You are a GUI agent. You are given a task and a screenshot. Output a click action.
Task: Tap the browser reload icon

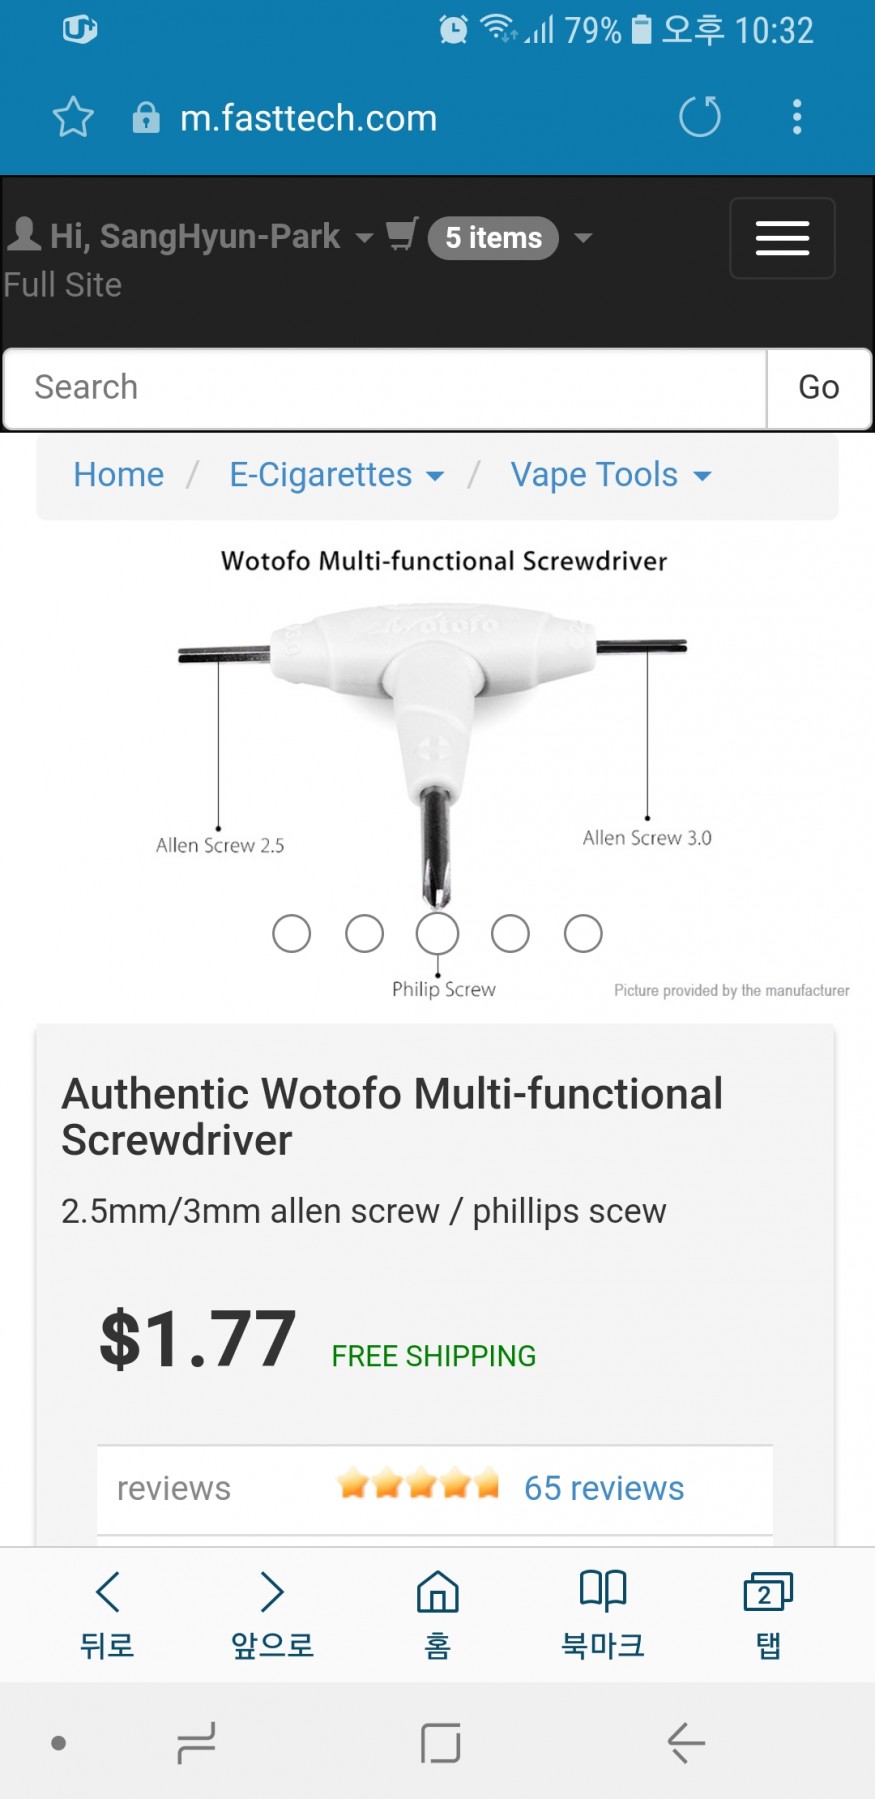click(699, 117)
